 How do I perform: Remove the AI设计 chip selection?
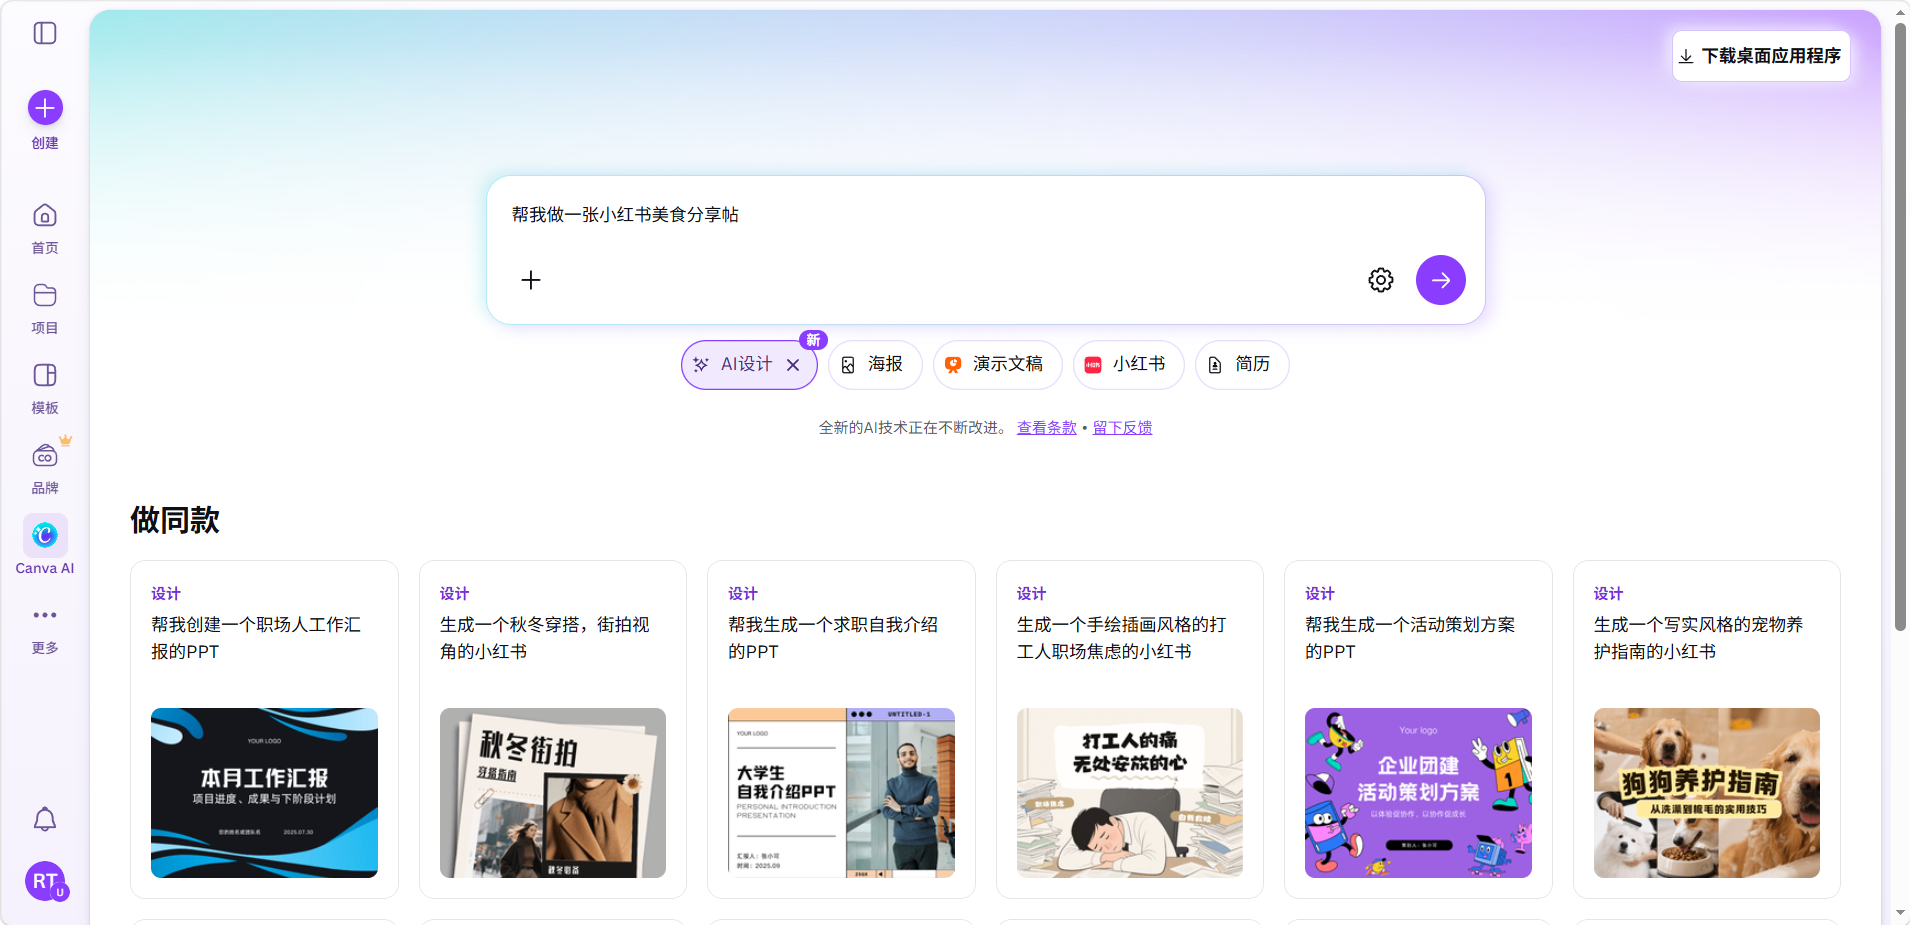coord(793,365)
